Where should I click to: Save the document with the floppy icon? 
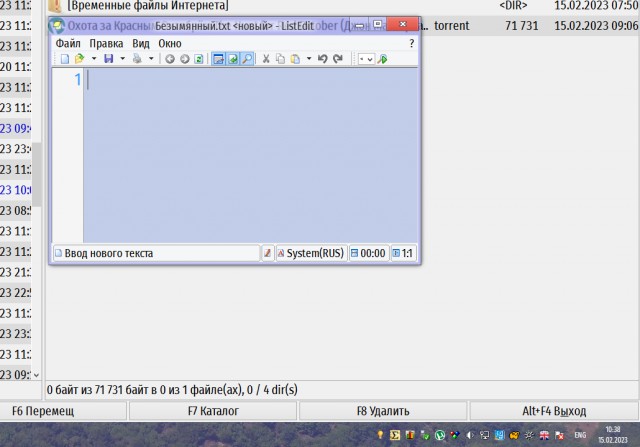pyautogui.click(x=109, y=59)
